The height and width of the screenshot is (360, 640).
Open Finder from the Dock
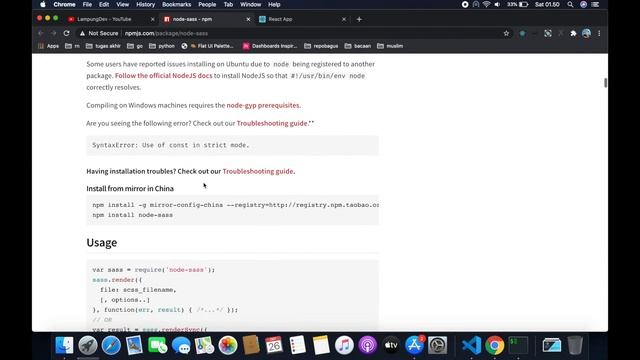pyautogui.click(x=64, y=345)
